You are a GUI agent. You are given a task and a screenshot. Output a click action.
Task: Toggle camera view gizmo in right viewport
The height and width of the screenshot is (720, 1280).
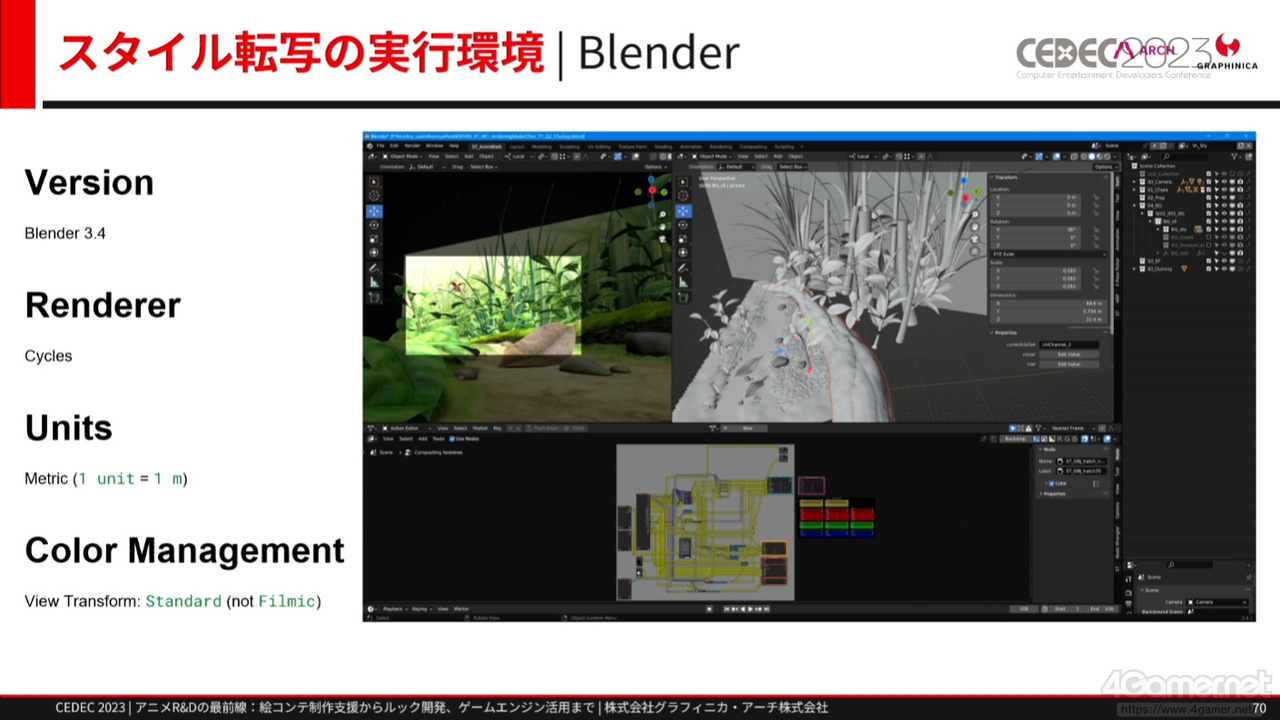(x=975, y=239)
